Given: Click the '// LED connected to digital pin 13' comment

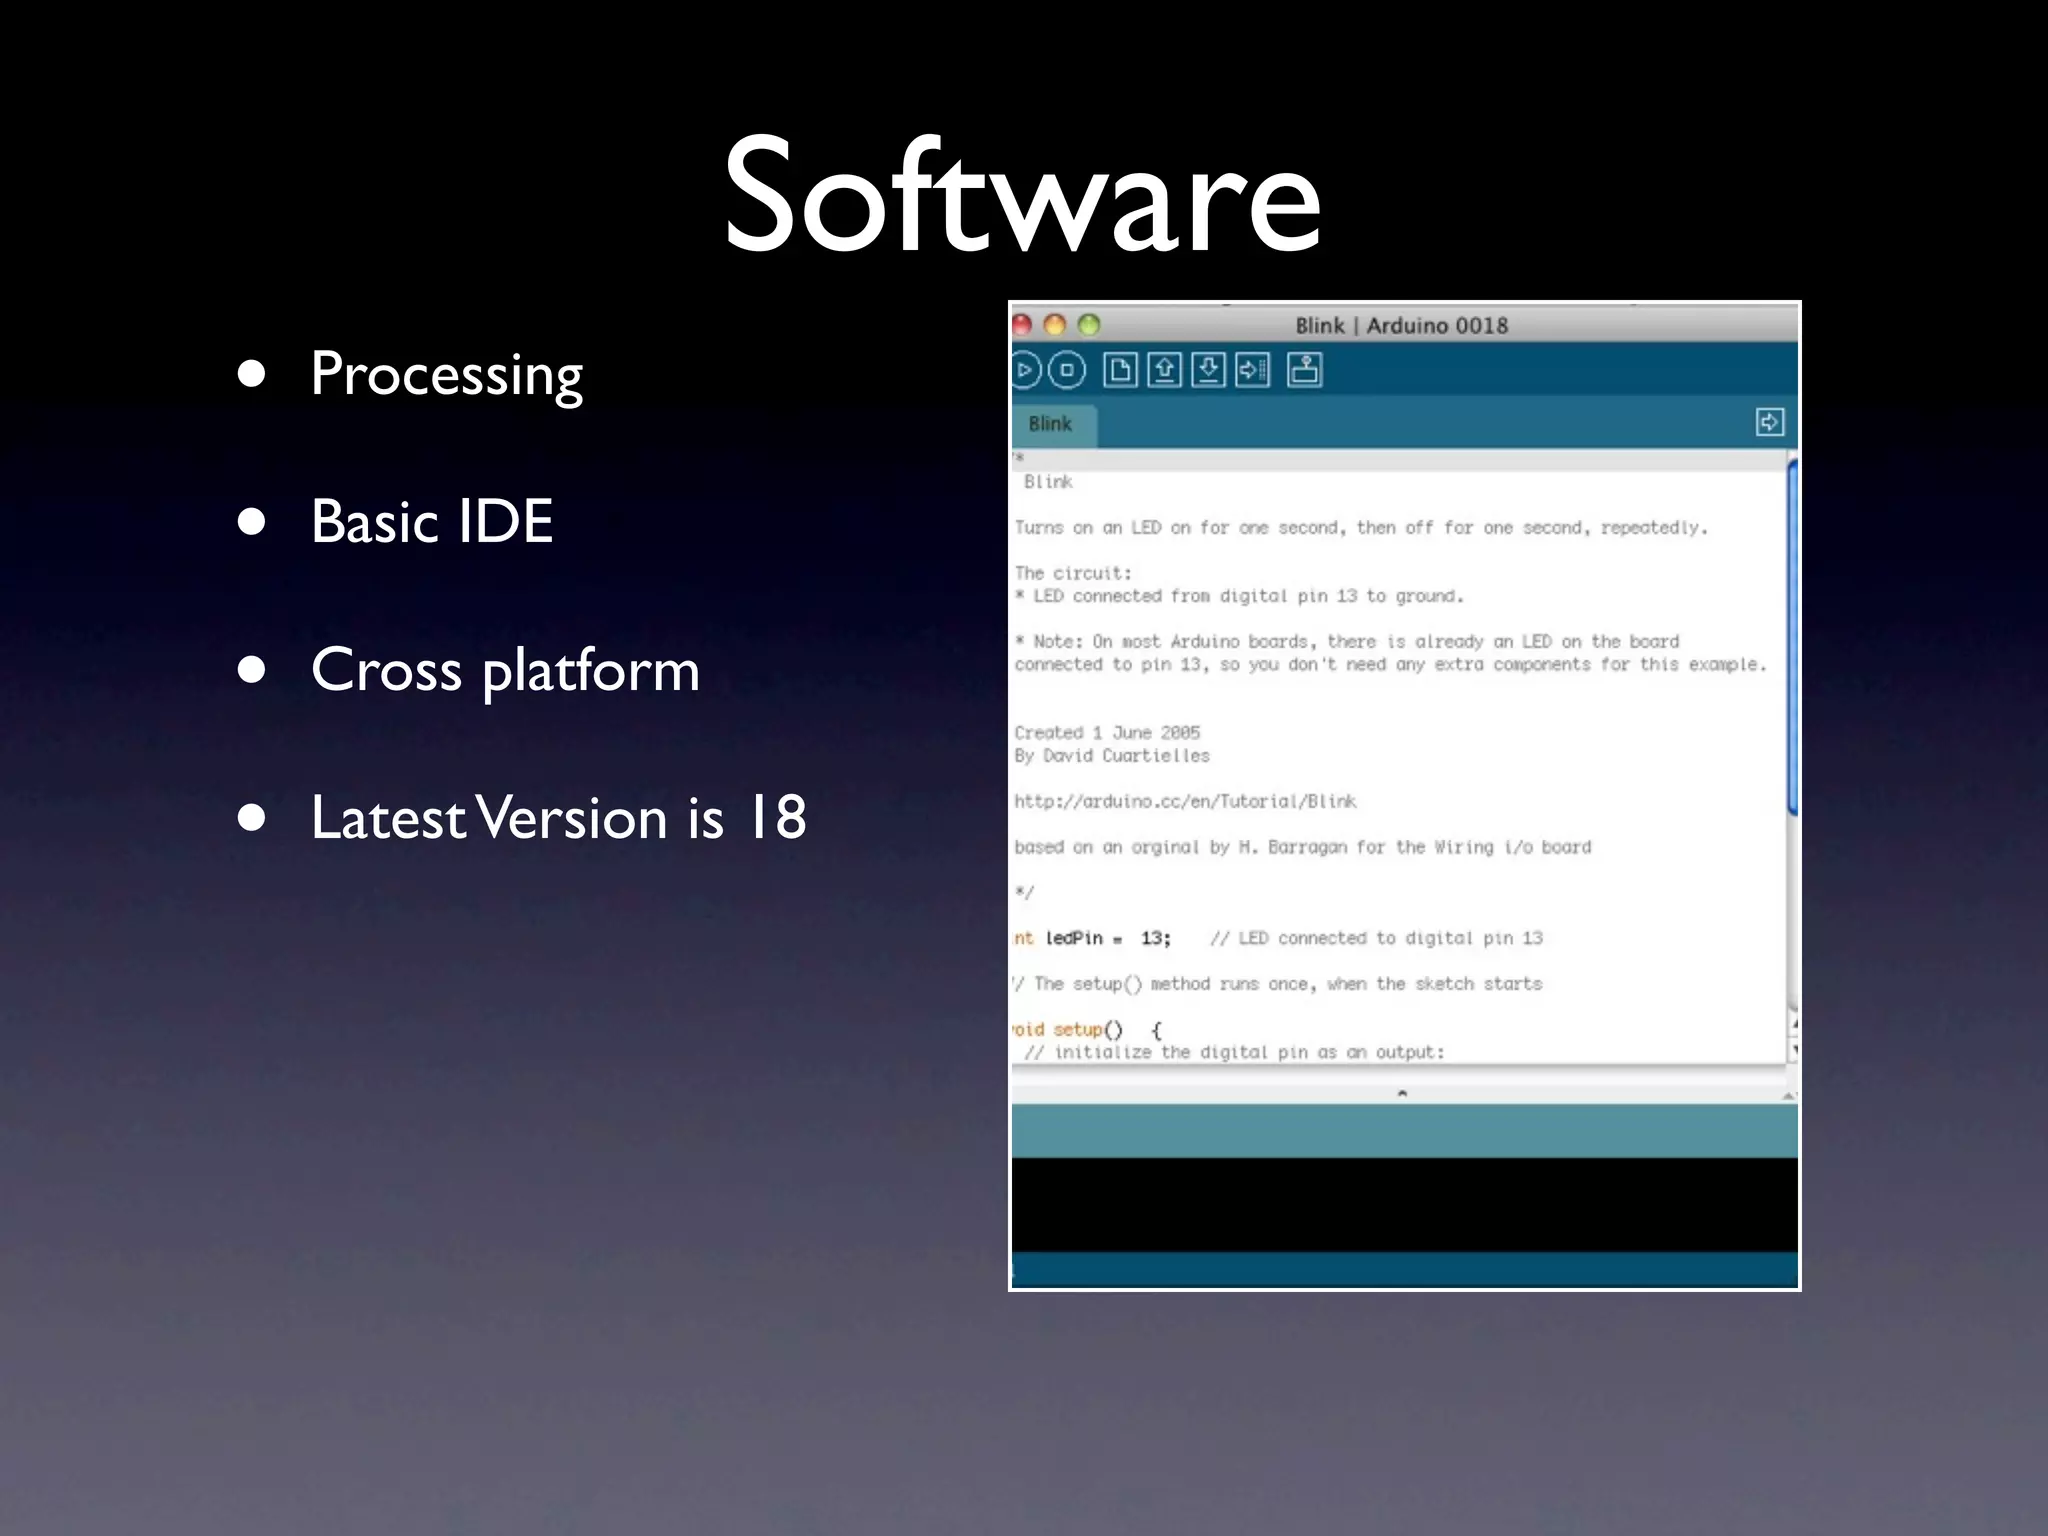Looking at the screenshot, I should [x=1376, y=938].
